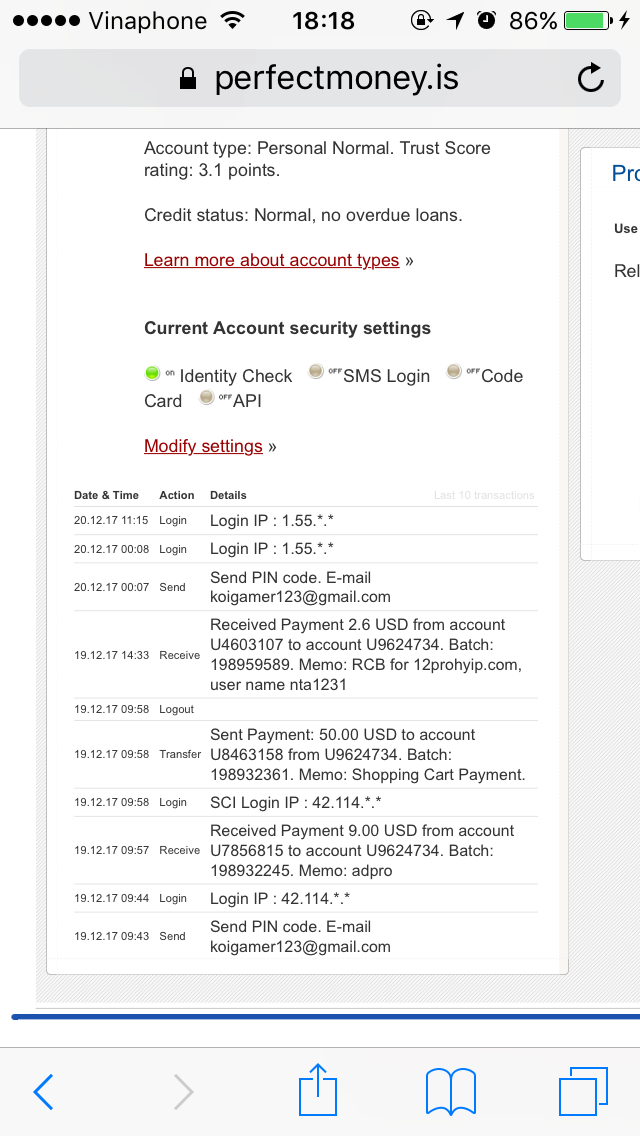Toggle the Identity Check indicator
This screenshot has width=640, height=1136.
click(153, 374)
